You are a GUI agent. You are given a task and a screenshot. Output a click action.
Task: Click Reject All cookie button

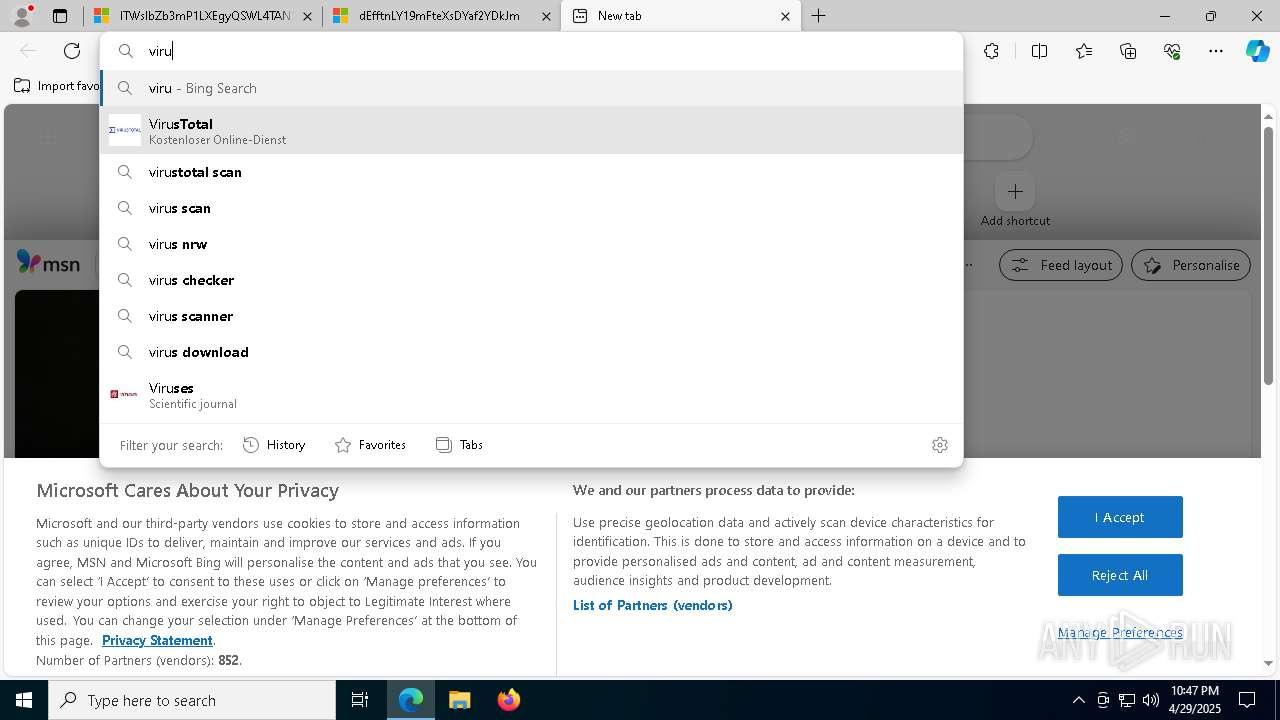(1120, 575)
